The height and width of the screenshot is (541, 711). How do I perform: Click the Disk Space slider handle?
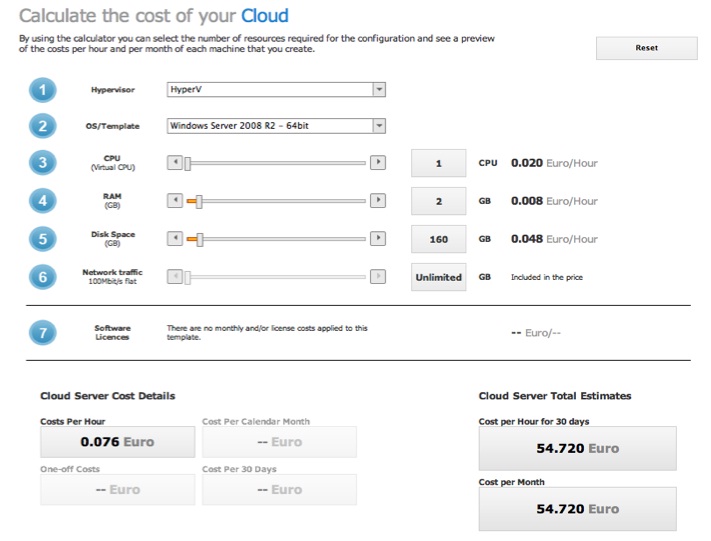200,239
